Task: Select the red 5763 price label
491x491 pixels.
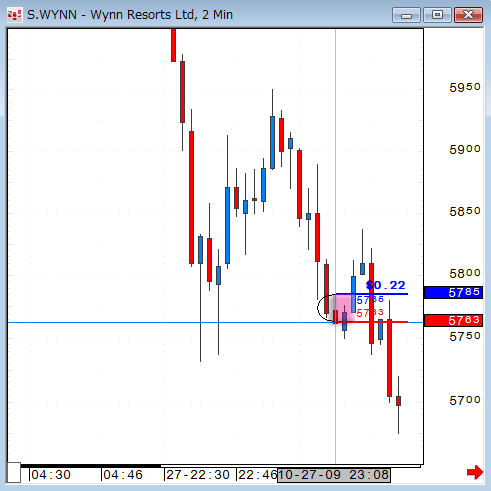Action: click(453, 320)
